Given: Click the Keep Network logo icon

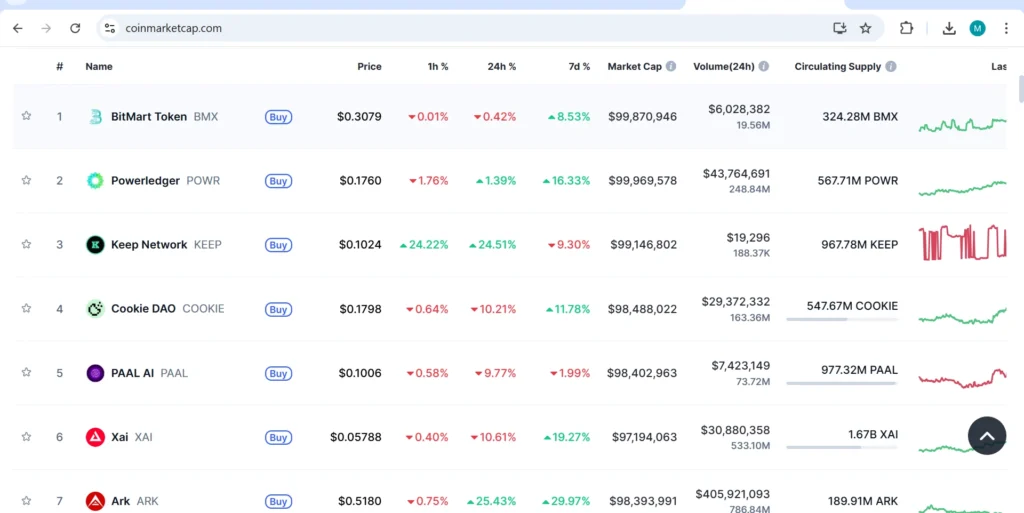Looking at the screenshot, I should [x=95, y=245].
